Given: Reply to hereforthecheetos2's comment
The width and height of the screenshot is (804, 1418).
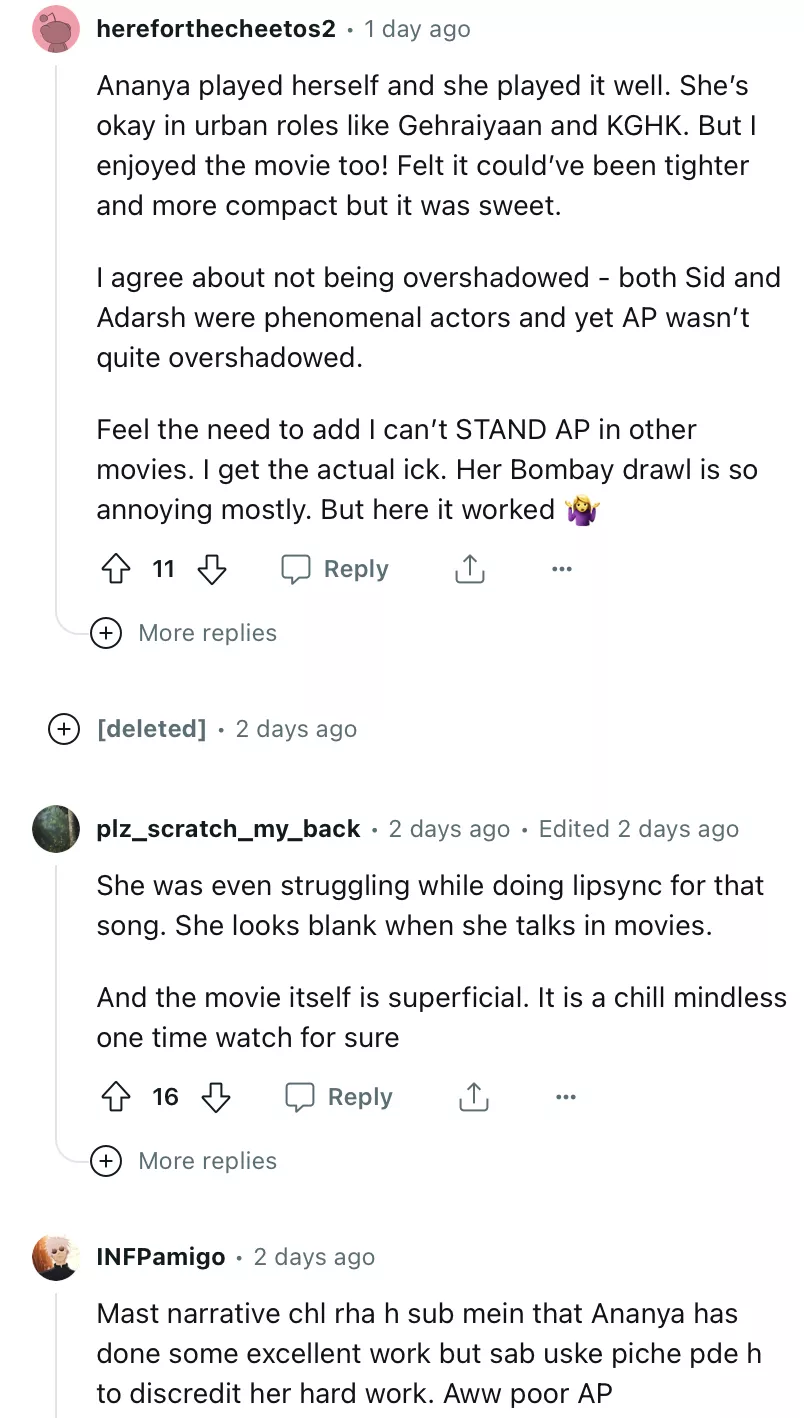Looking at the screenshot, I should coord(335,570).
